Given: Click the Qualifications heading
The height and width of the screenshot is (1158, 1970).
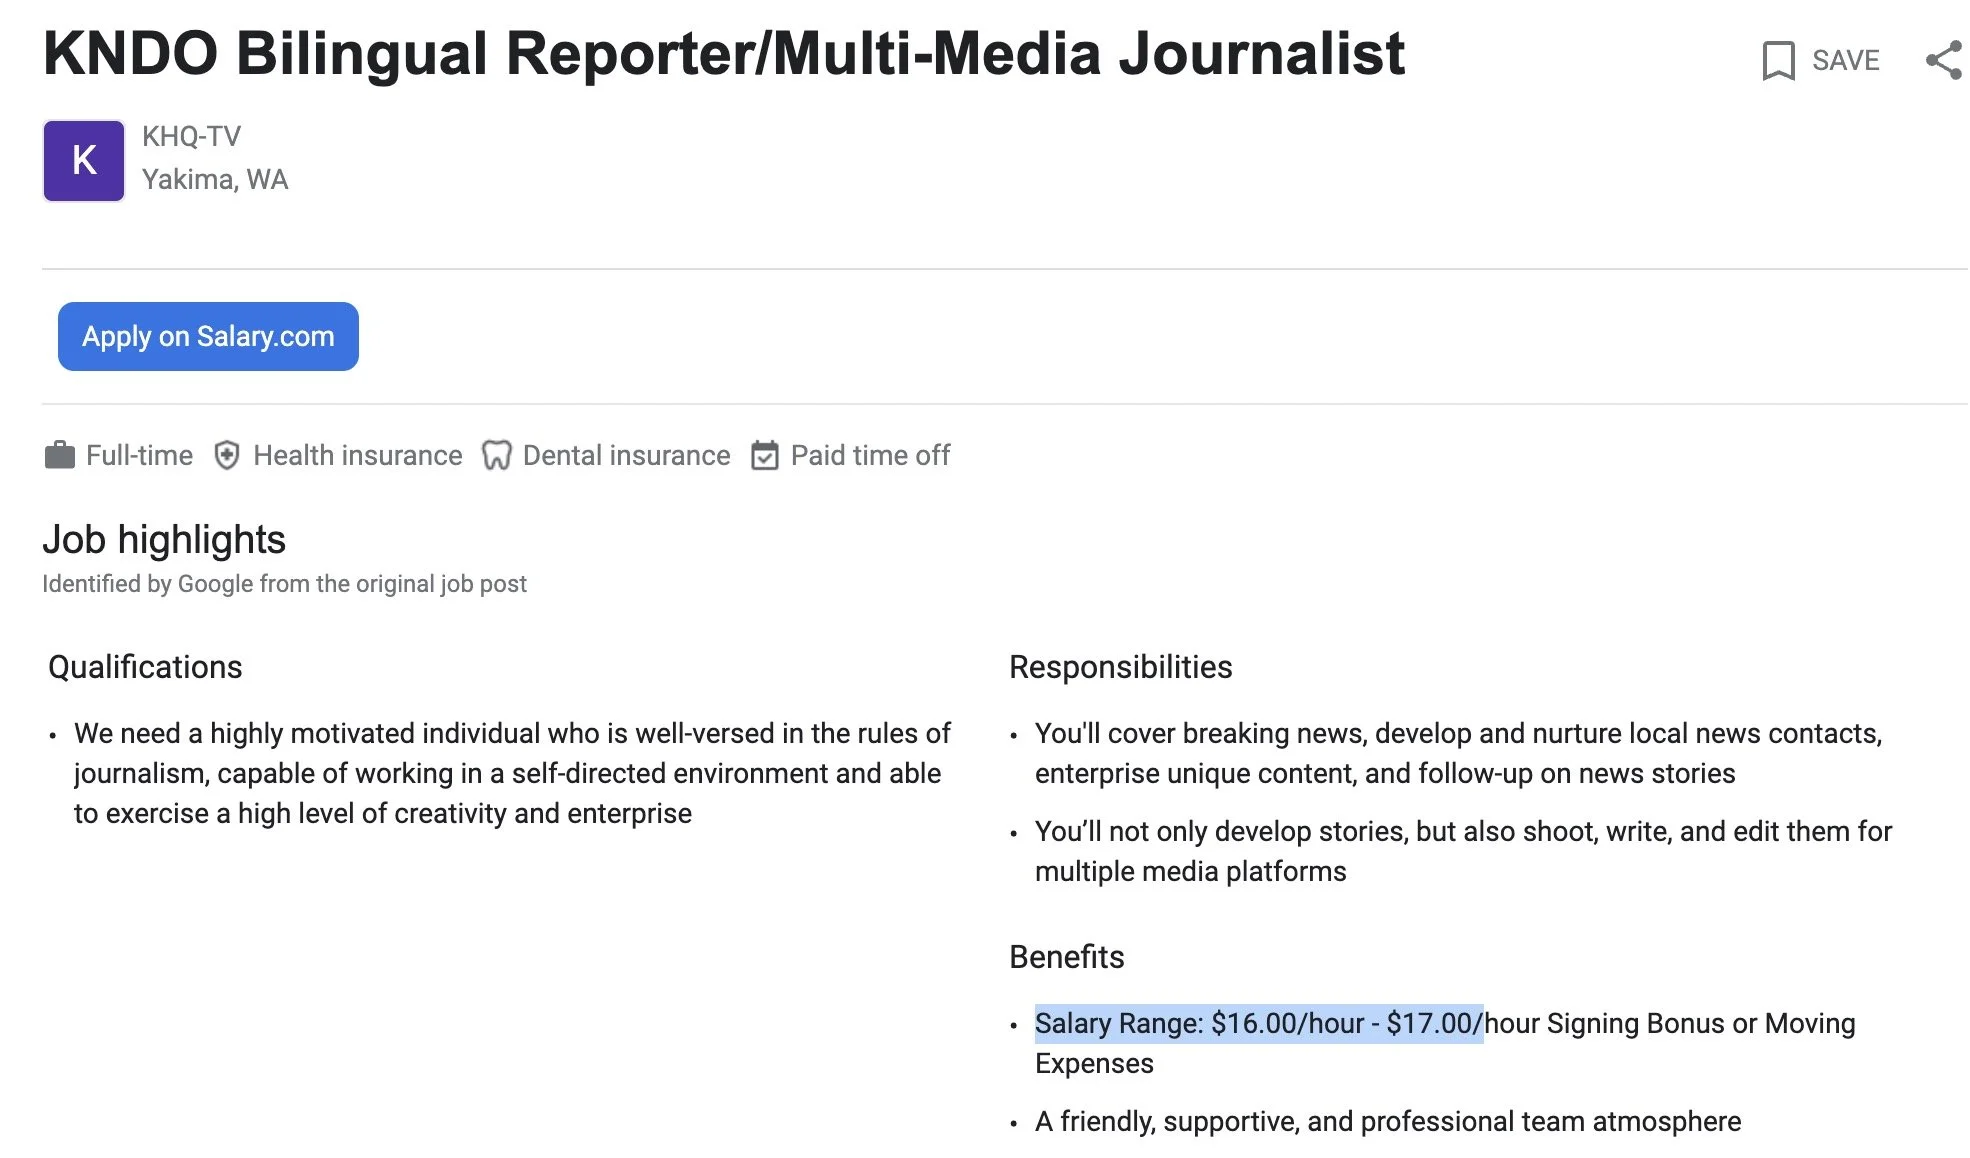Looking at the screenshot, I should 145,667.
